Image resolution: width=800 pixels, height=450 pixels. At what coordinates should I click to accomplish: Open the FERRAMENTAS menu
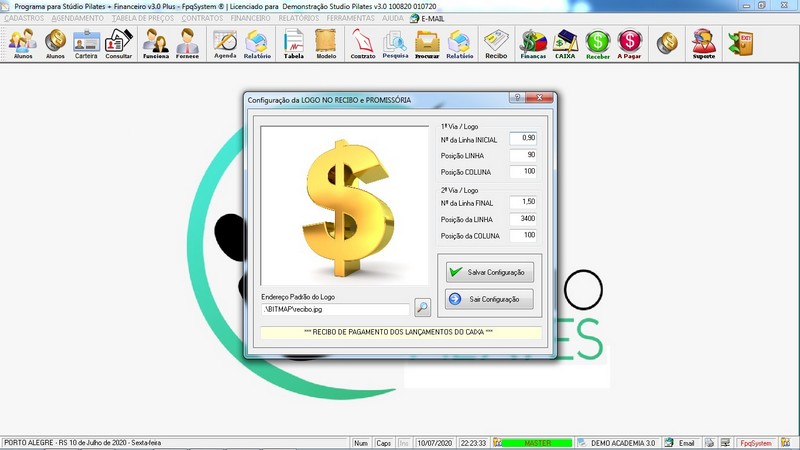351,18
